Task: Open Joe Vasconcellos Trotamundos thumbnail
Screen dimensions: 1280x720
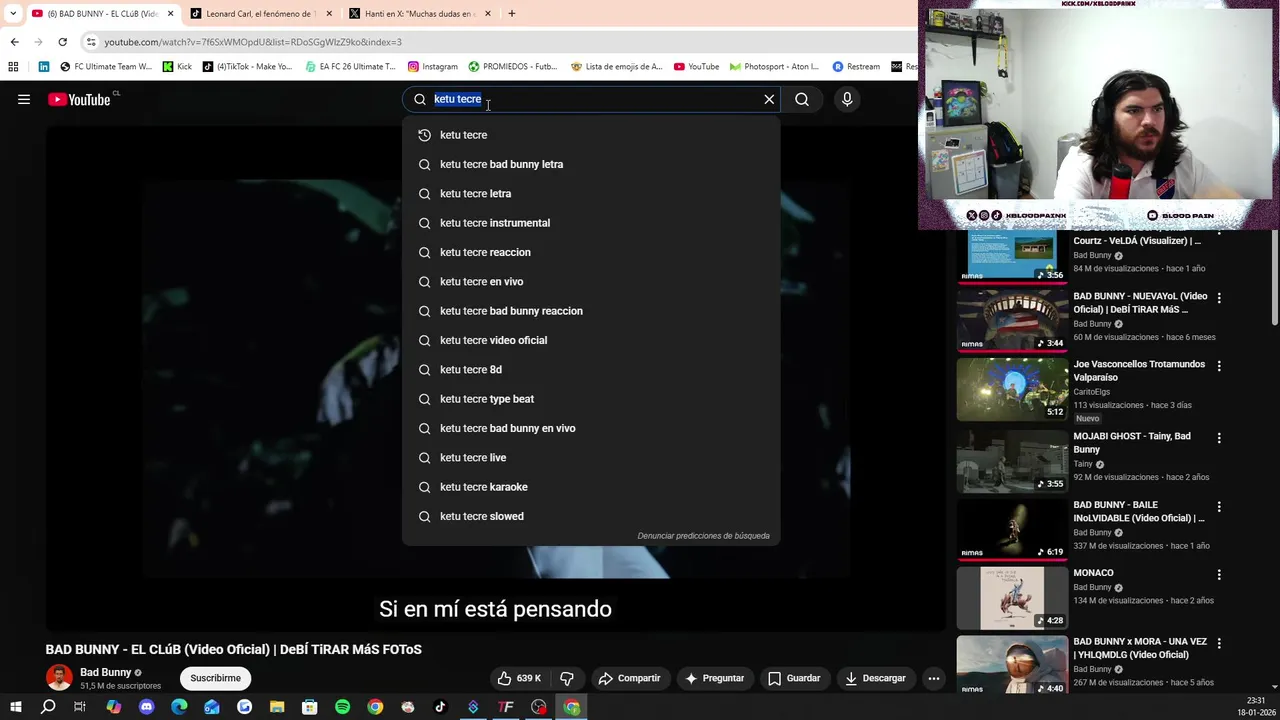Action: pyautogui.click(x=1012, y=389)
